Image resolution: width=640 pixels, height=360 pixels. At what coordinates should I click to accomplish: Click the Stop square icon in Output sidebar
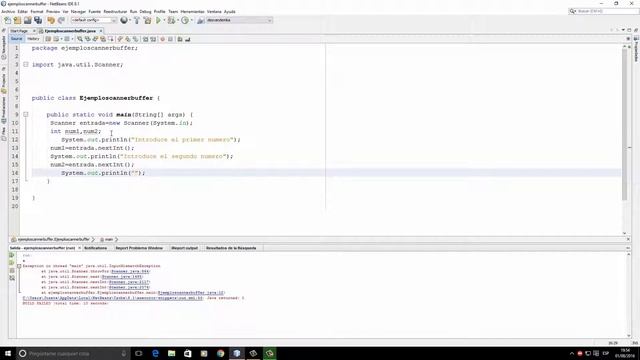(12, 270)
